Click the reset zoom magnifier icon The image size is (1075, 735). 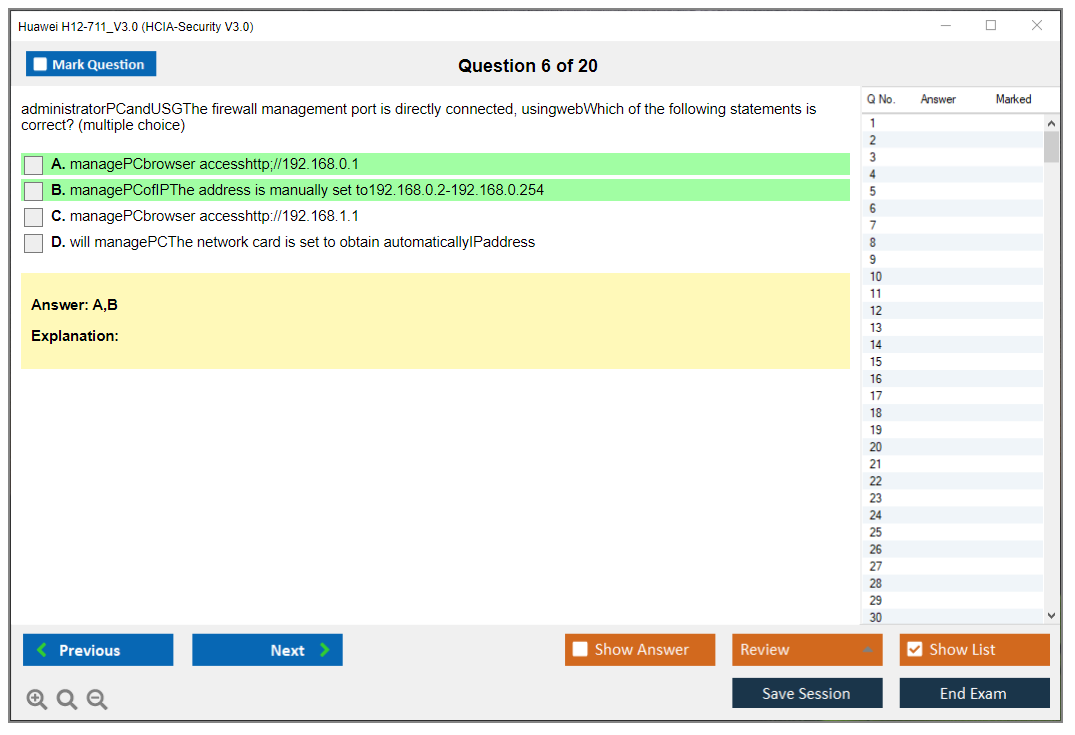67,700
